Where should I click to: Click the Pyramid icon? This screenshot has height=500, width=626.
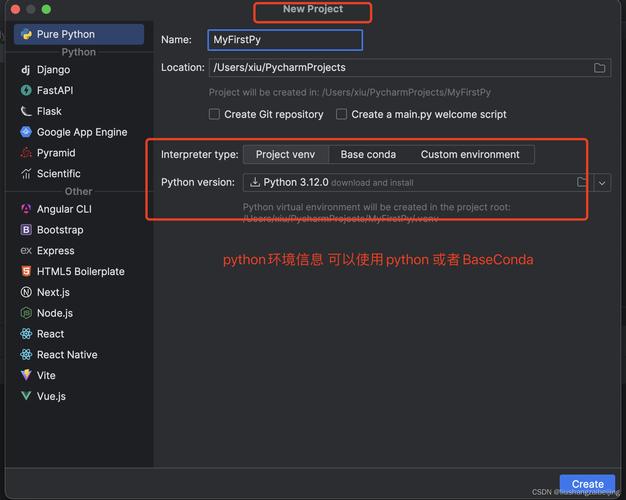26,153
